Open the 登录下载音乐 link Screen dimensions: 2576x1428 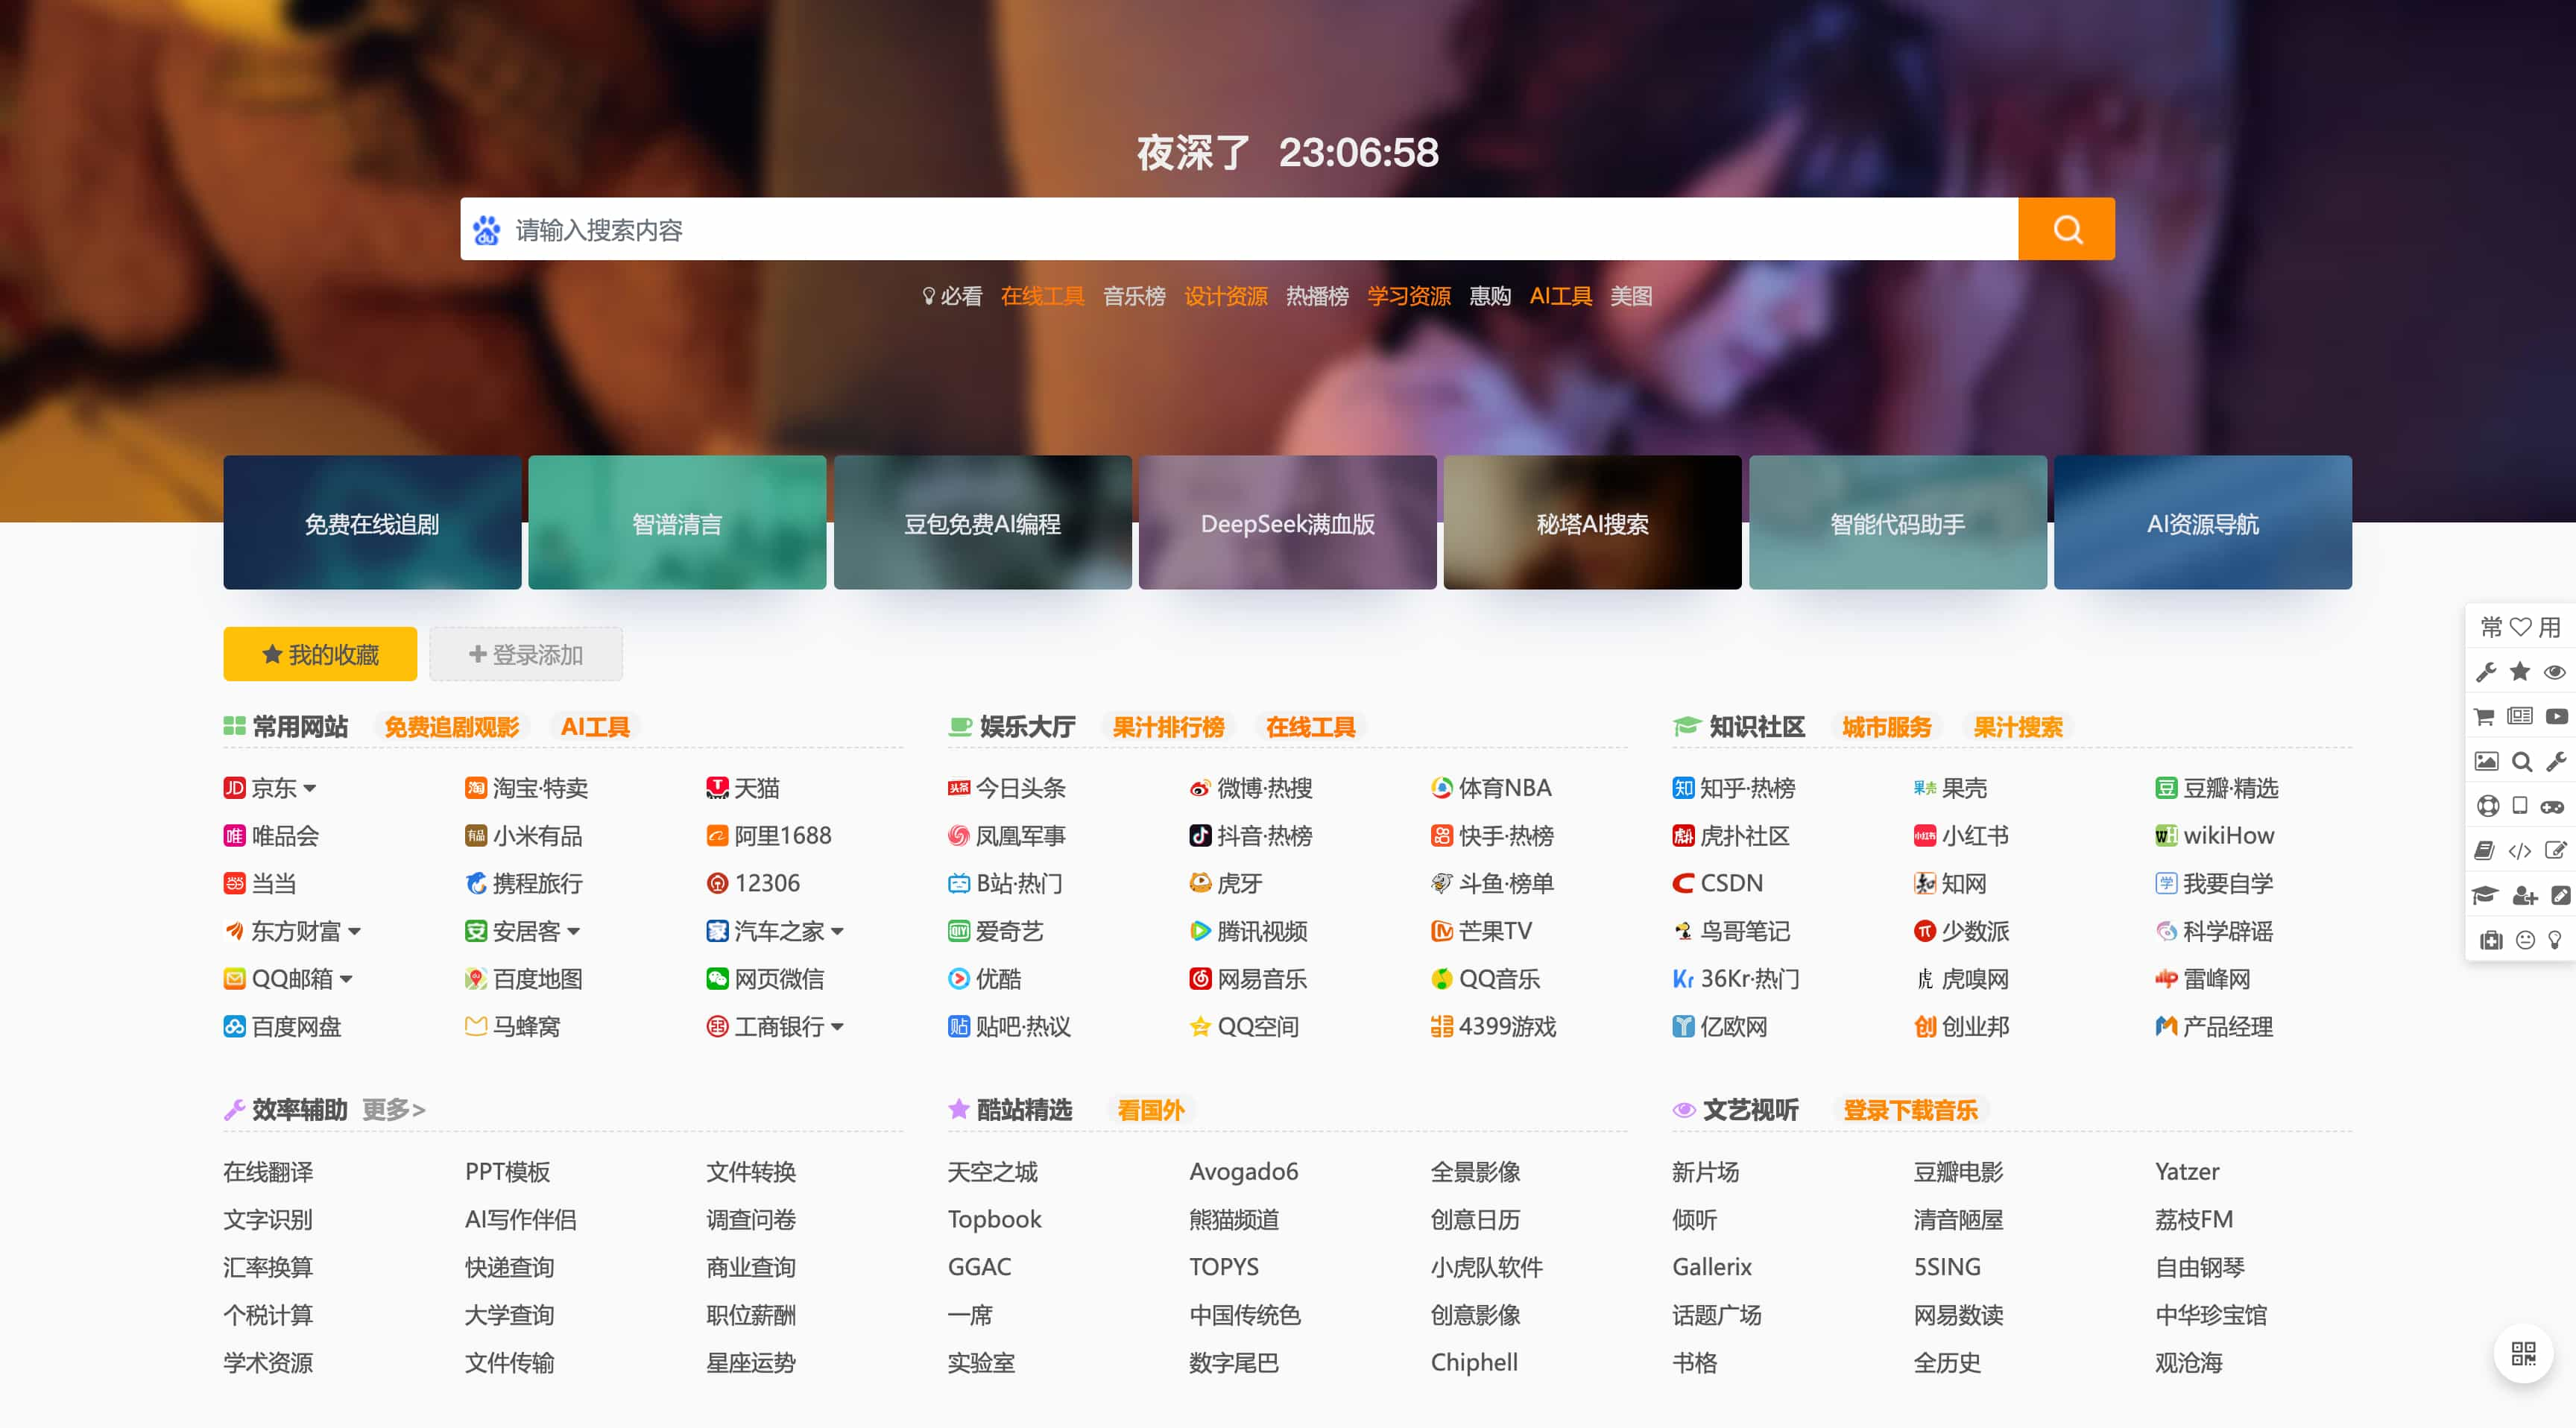click(x=1910, y=1110)
